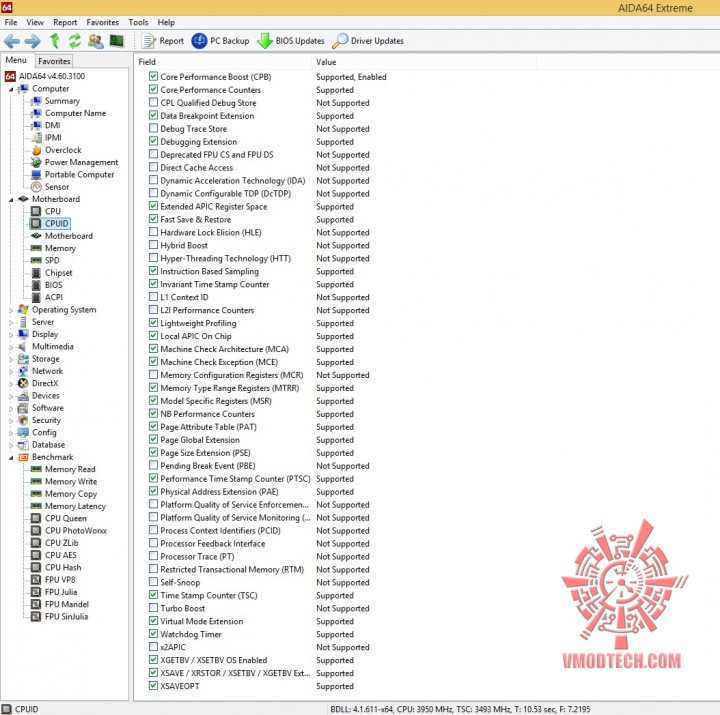The height and width of the screenshot is (715, 720).
Task: Click the green Refresh arrows icon
Action: click(75, 41)
